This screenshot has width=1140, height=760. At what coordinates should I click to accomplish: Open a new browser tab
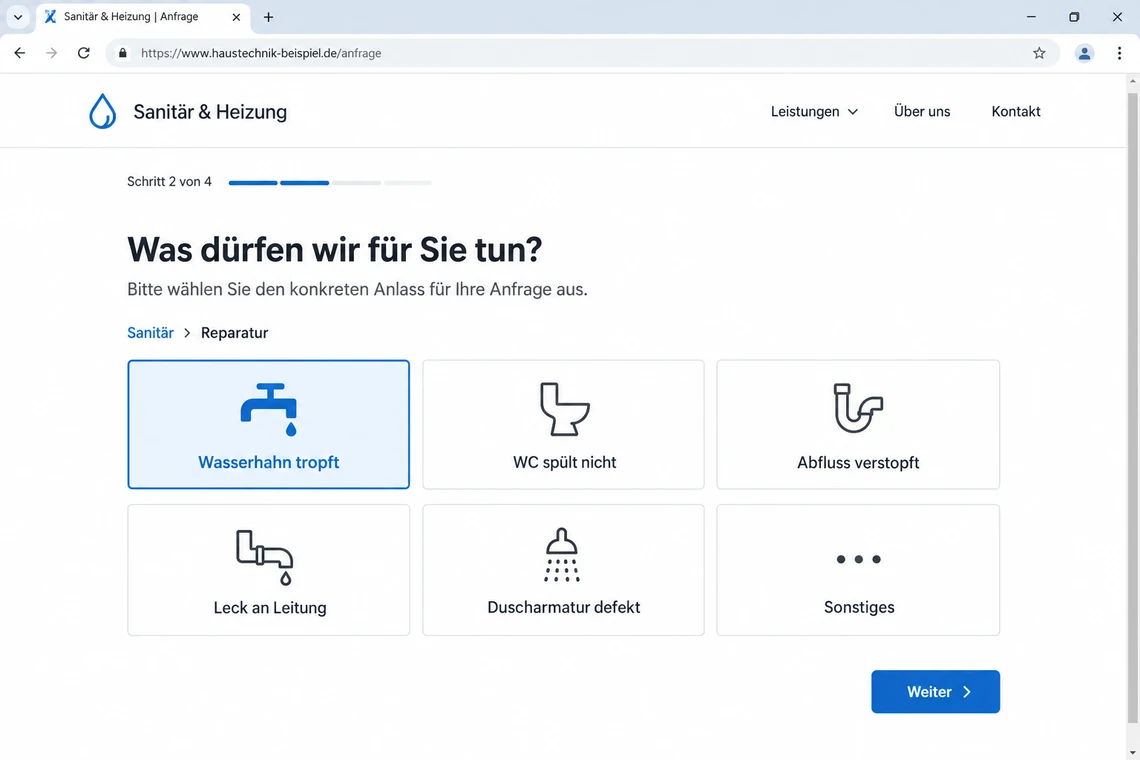268,17
